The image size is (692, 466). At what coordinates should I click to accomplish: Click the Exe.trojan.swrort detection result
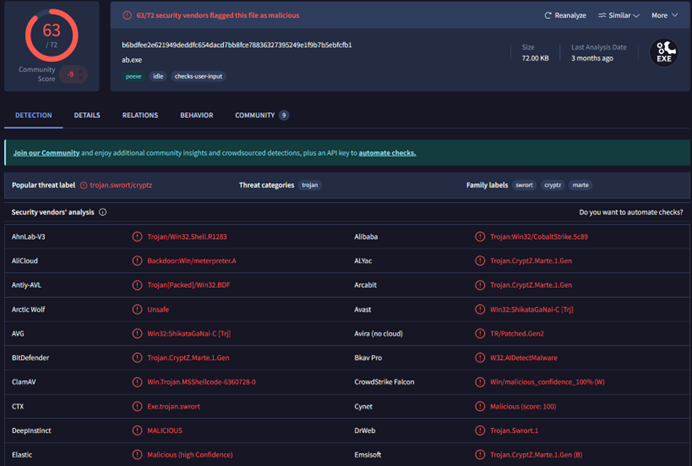tap(173, 406)
